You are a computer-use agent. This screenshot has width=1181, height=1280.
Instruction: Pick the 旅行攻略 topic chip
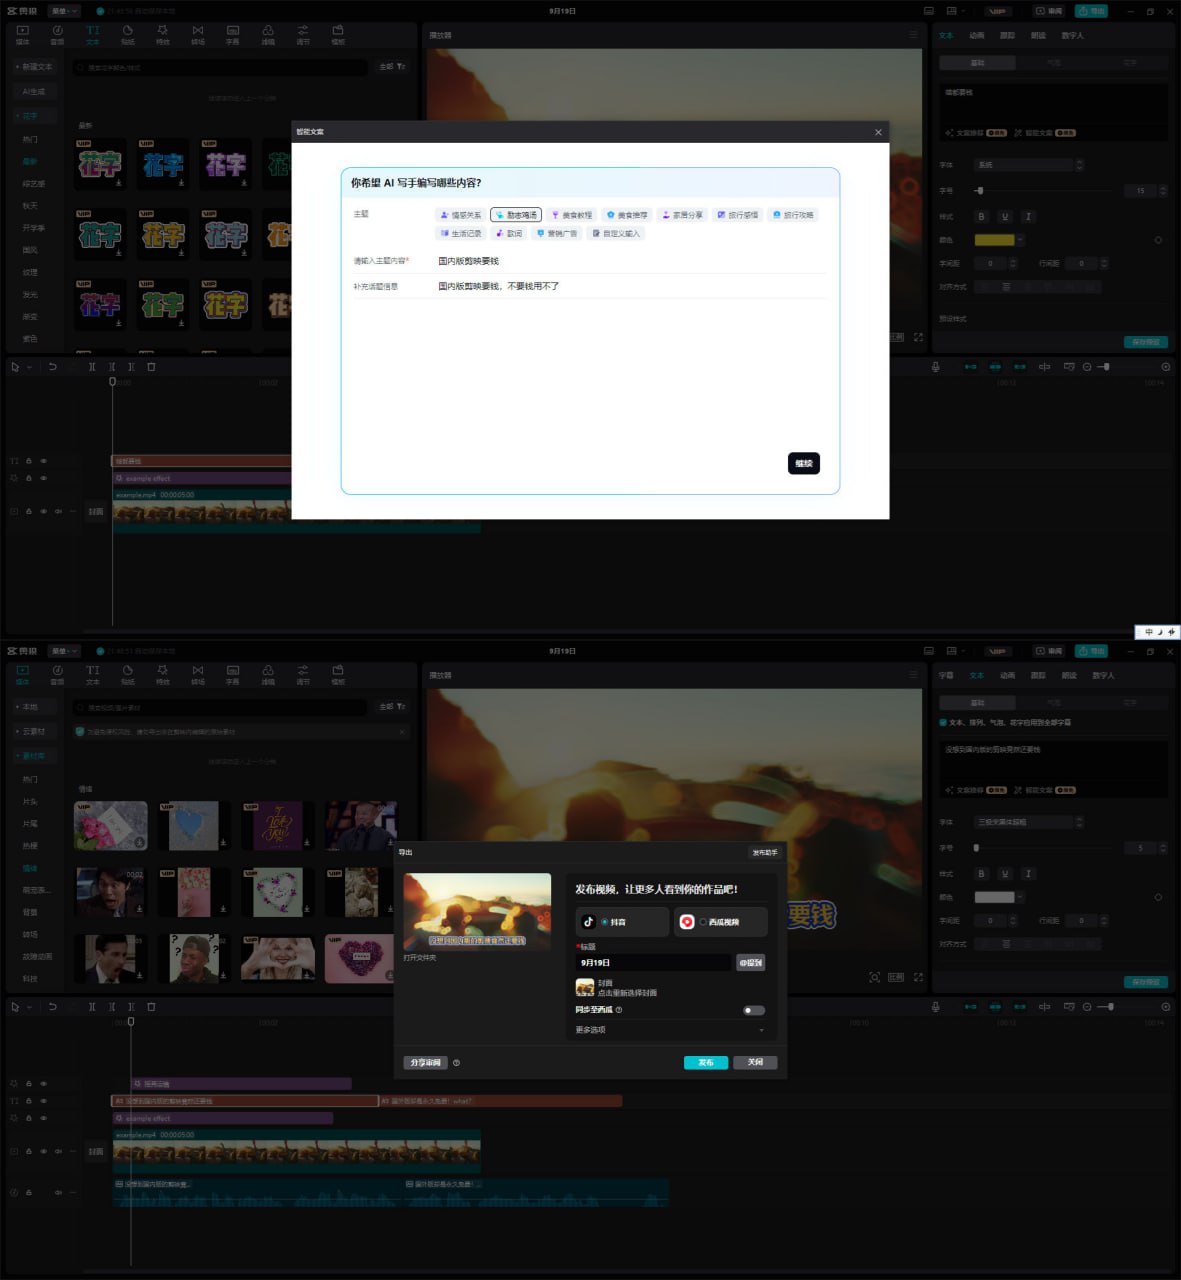tap(793, 215)
